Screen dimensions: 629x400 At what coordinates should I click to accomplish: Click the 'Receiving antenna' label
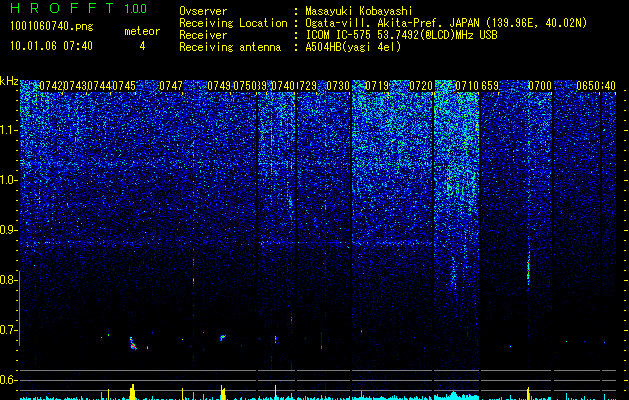coord(230,47)
